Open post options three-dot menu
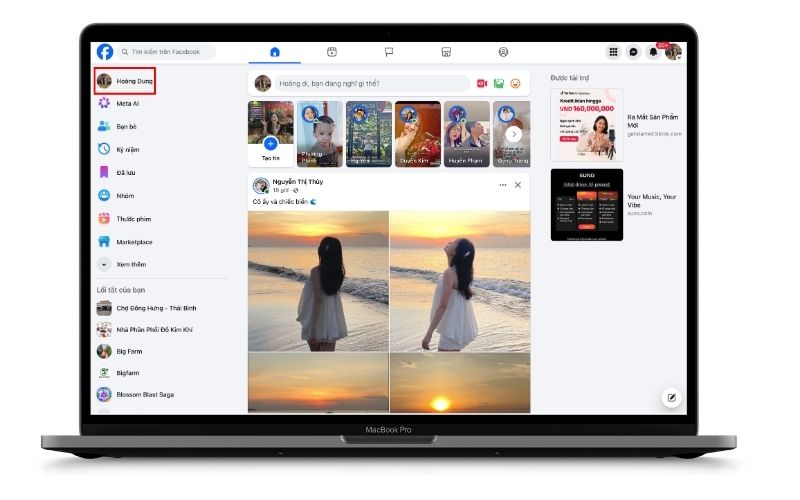This screenshot has width=800, height=500. click(503, 185)
